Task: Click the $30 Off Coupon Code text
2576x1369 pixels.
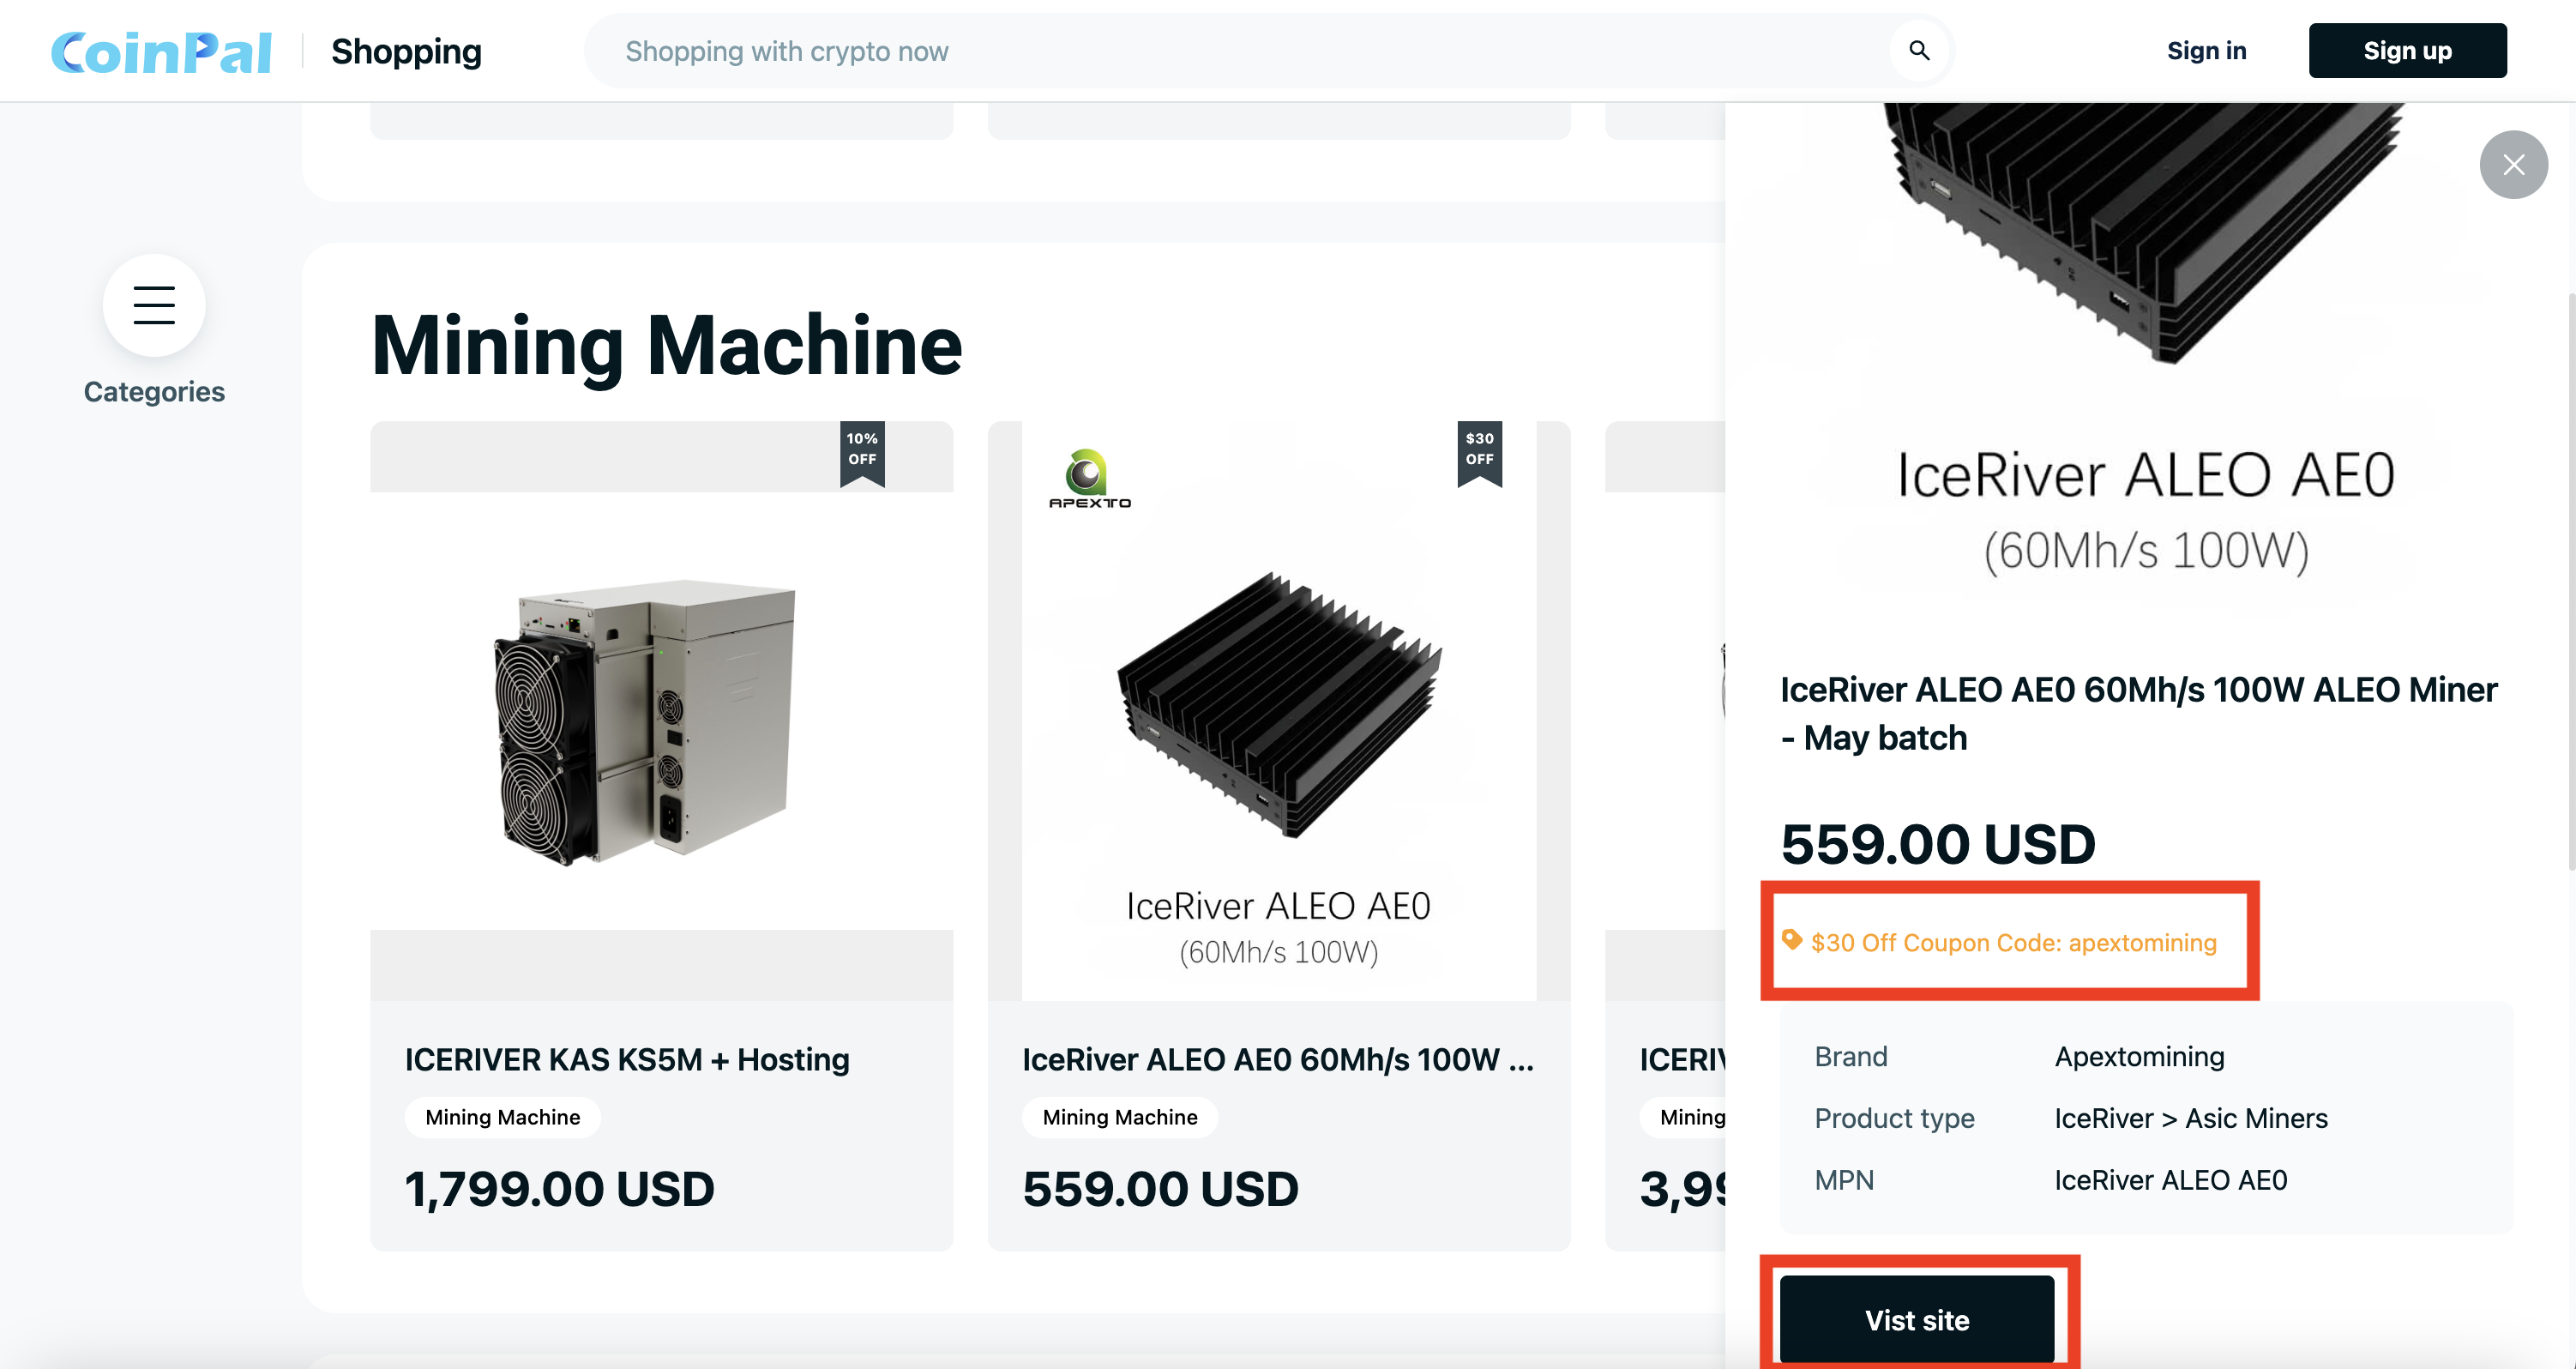Action: (x=2013, y=943)
